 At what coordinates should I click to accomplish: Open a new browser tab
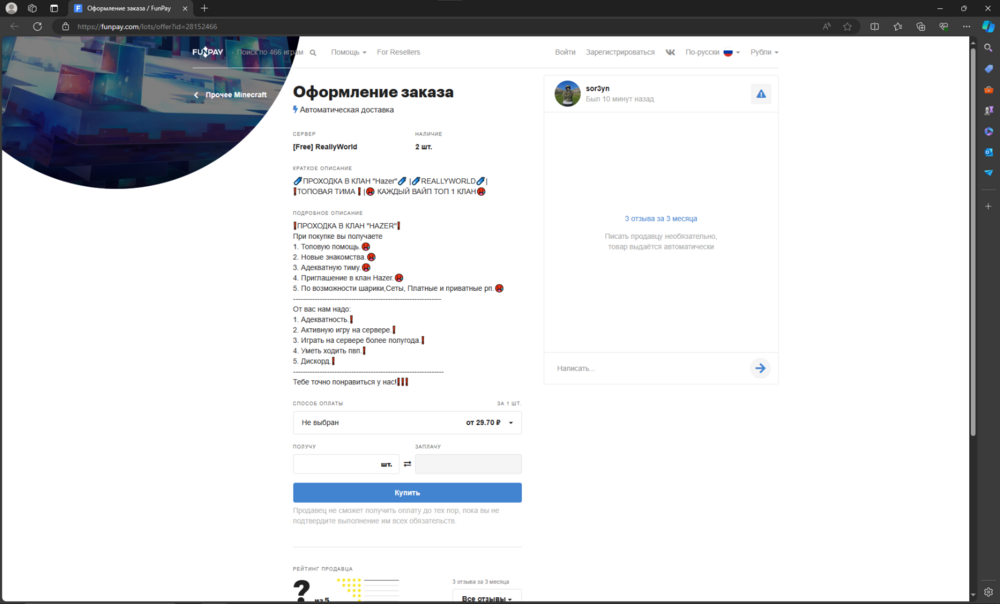(x=204, y=8)
